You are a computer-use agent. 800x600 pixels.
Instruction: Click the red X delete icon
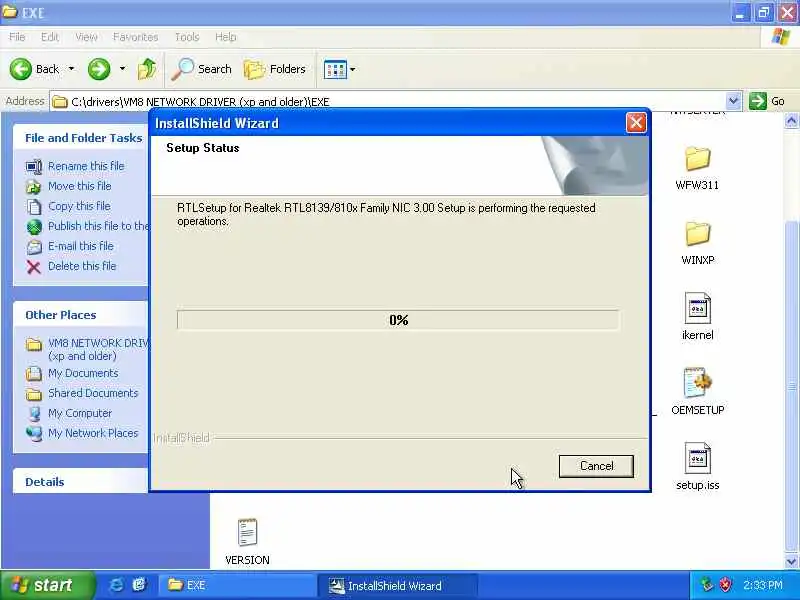(34, 267)
